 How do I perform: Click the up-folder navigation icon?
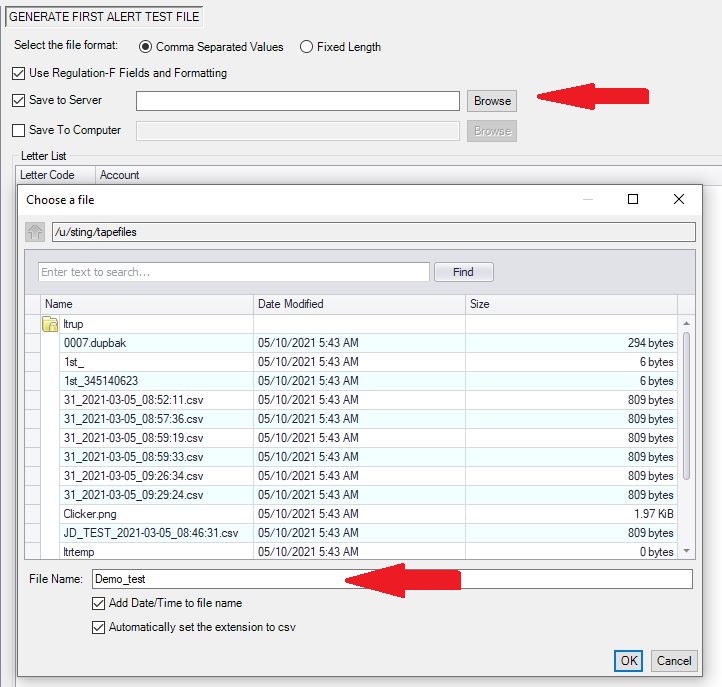click(35, 232)
